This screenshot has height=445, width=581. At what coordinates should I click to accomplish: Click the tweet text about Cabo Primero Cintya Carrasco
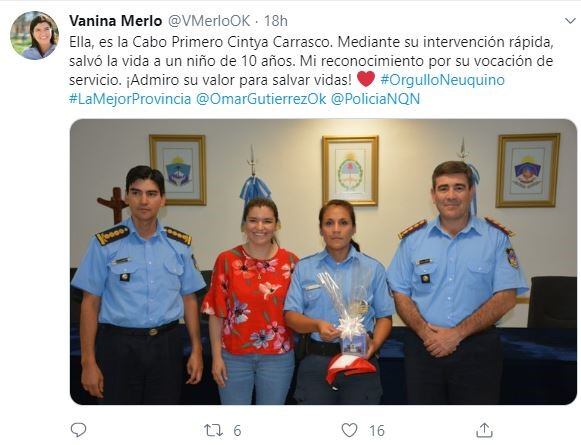pos(311,61)
